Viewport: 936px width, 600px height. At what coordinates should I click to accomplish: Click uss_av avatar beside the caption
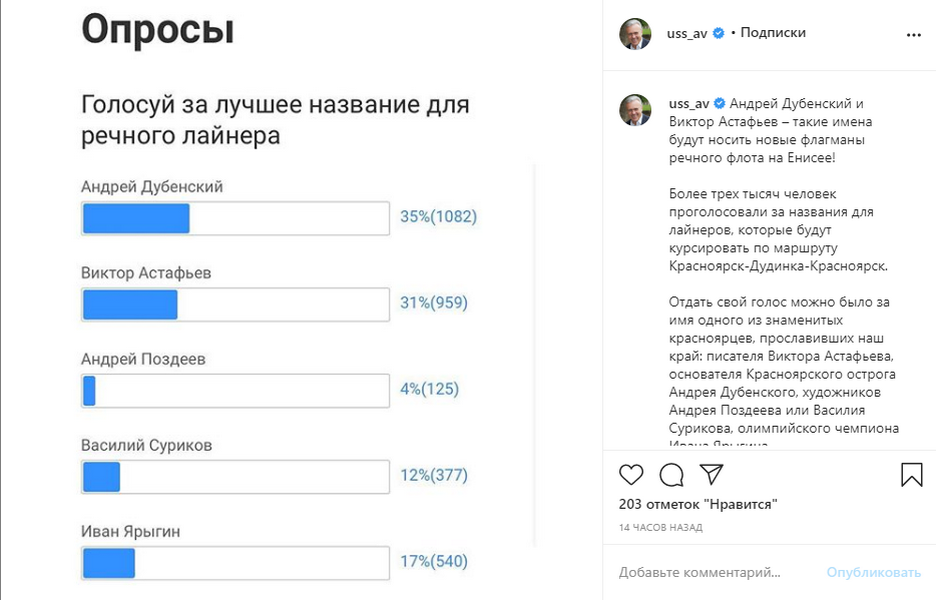(x=635, y=110)
